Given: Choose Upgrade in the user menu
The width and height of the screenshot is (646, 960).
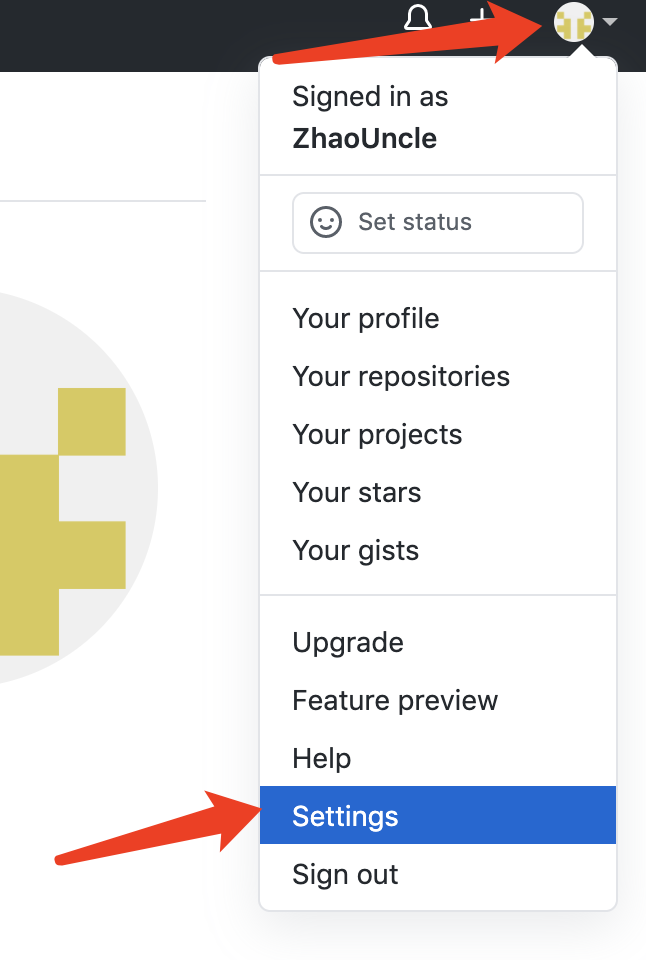Looking at the screenshot, I should click(347, 643).
